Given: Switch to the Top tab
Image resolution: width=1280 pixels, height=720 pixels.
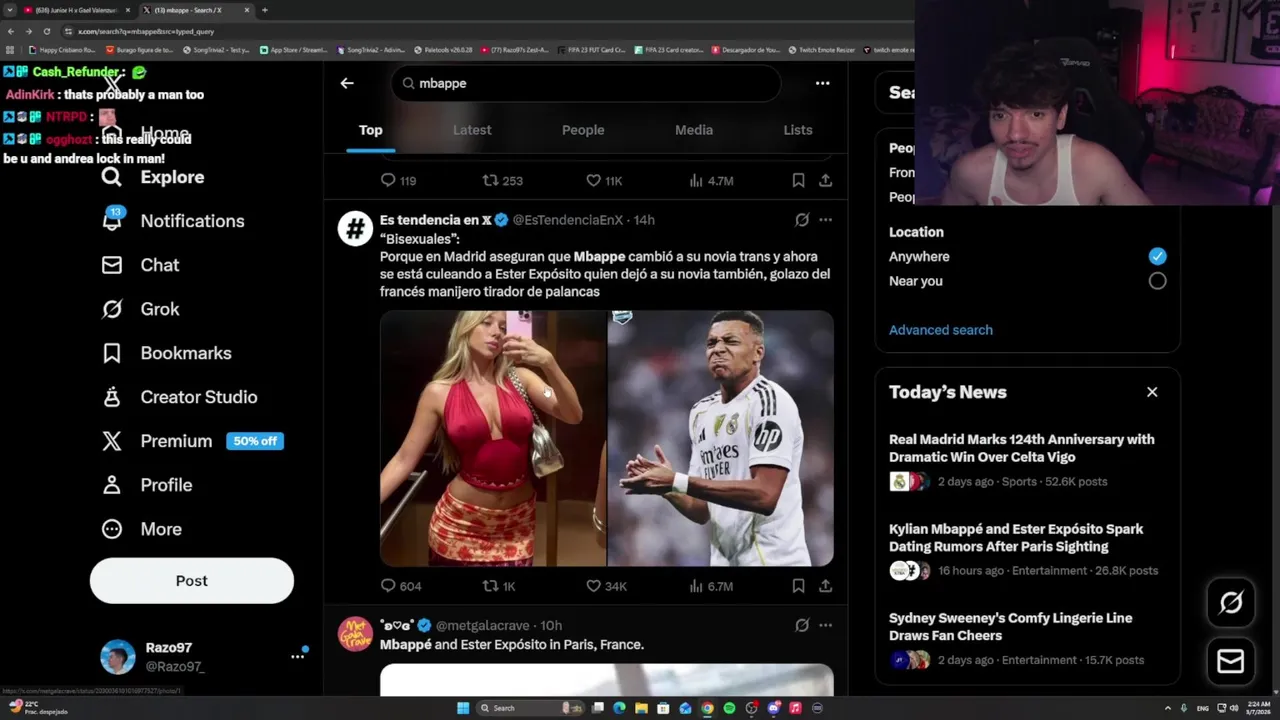Looking at the screenshot, I should (x=370, y=130).
